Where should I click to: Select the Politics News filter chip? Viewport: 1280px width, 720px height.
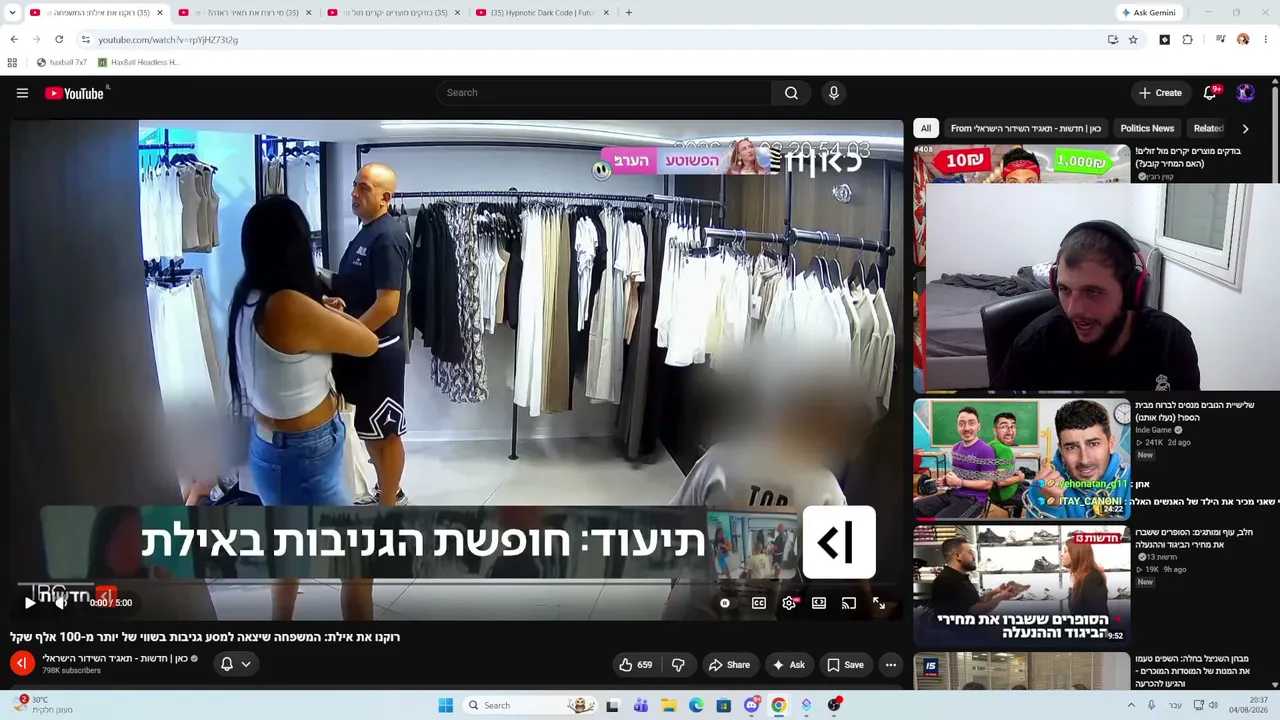point(1147,128)
